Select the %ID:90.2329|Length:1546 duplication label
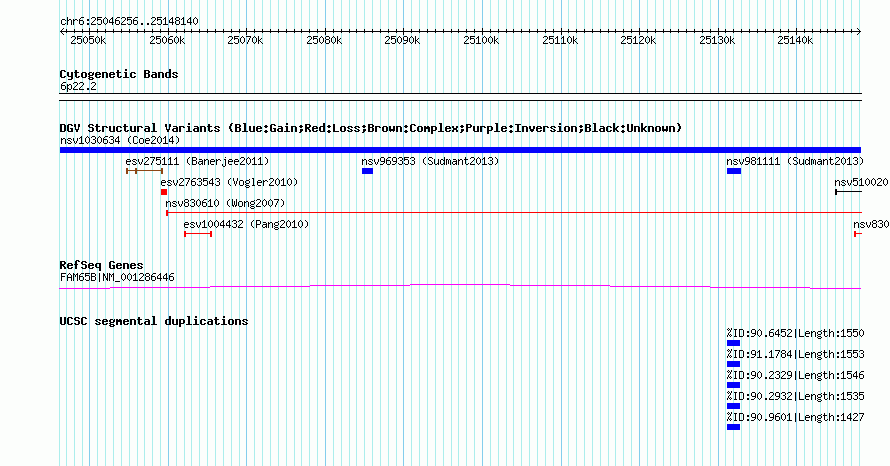890x466 pixels. (795, 375)
